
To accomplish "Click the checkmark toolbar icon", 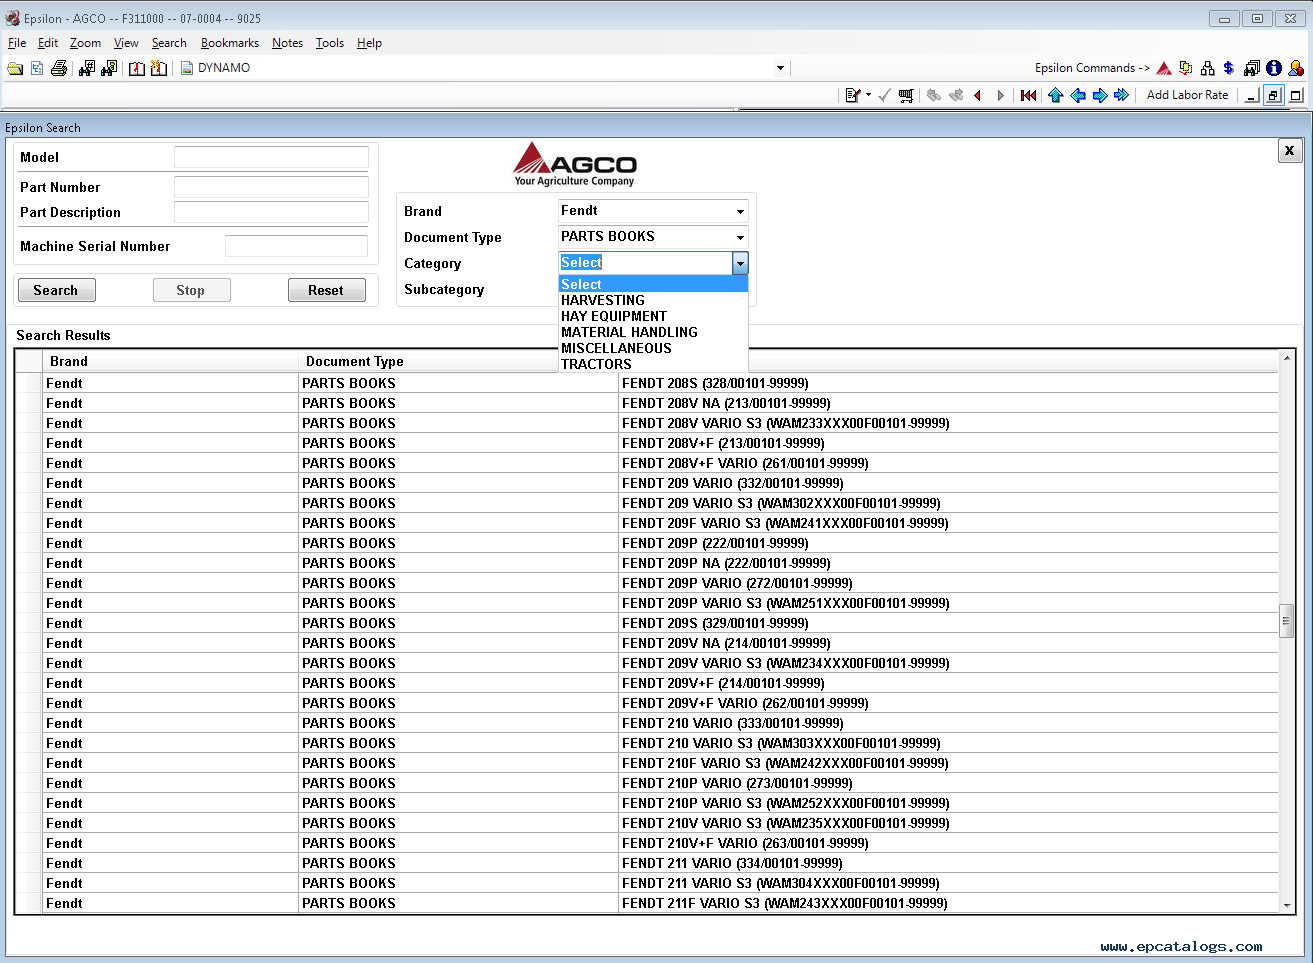I will [x=885, y=95].
